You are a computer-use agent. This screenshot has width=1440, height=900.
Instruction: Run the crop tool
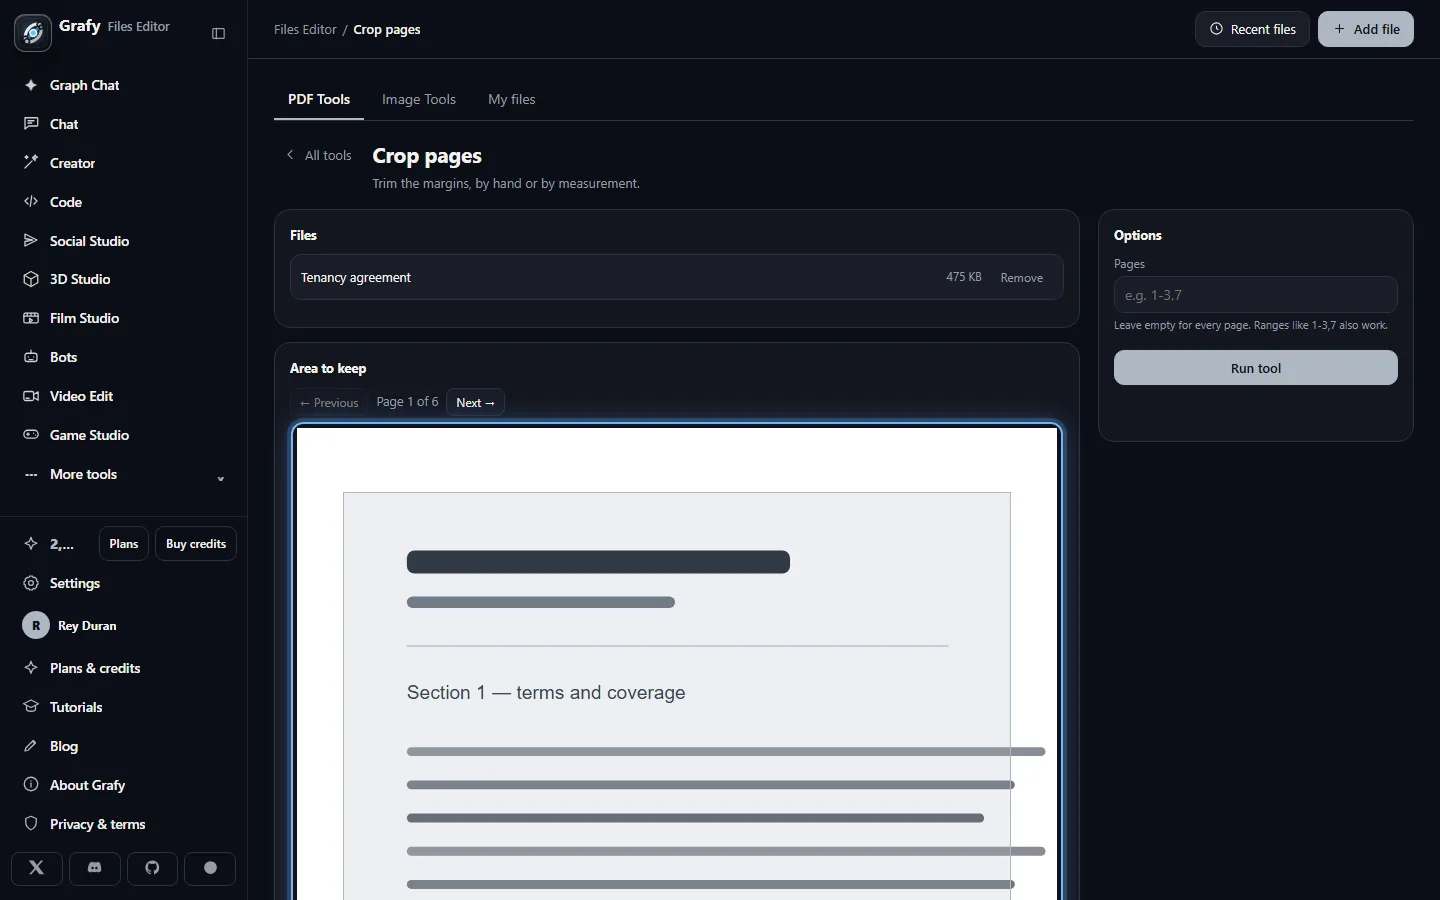[x=1256, y=368]
